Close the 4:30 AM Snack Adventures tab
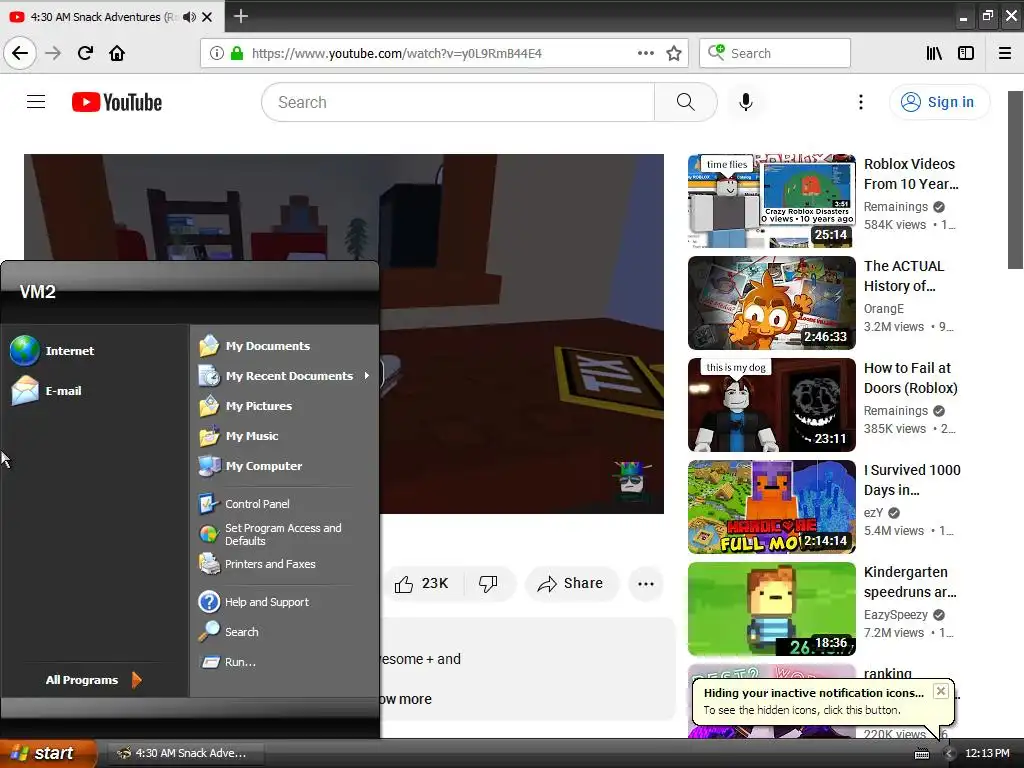1024x768 pixels. (207, 17)
